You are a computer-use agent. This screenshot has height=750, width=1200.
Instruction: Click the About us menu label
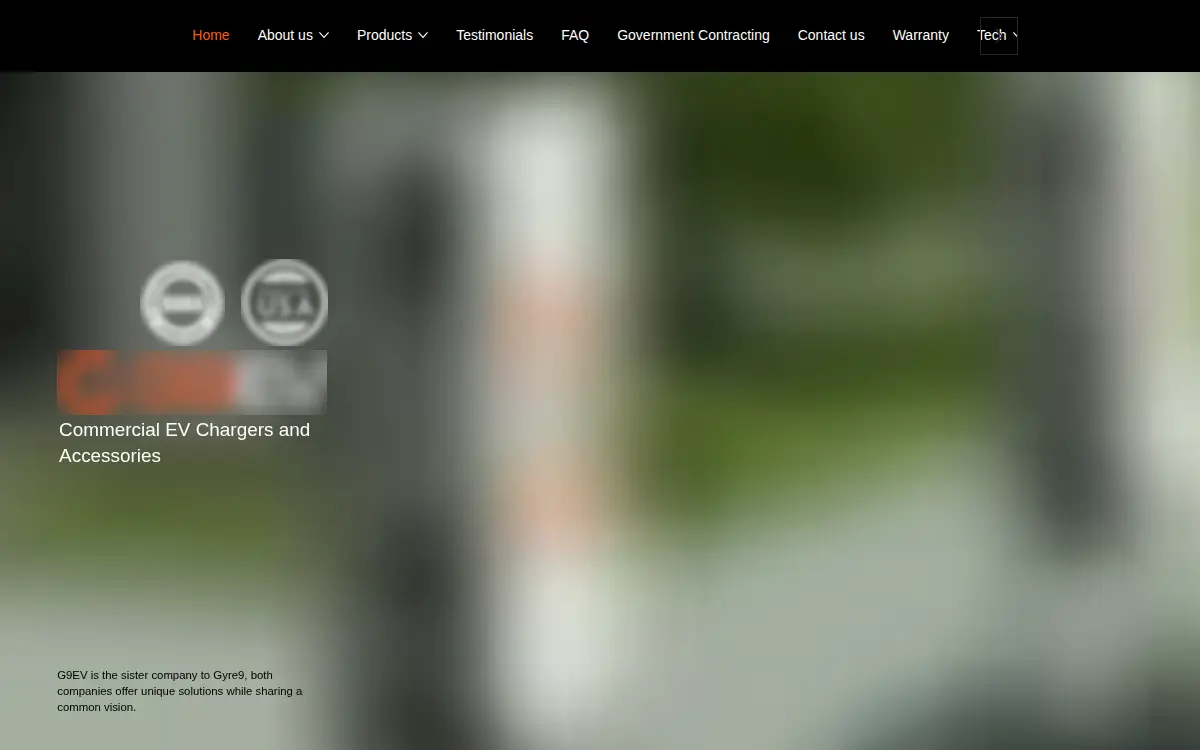(x=285, y=35)
